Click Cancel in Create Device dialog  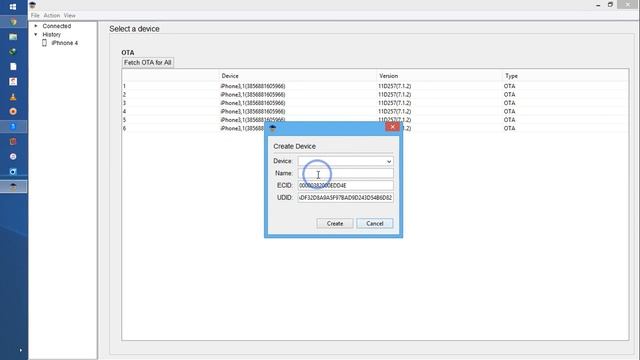click(375, 223)
